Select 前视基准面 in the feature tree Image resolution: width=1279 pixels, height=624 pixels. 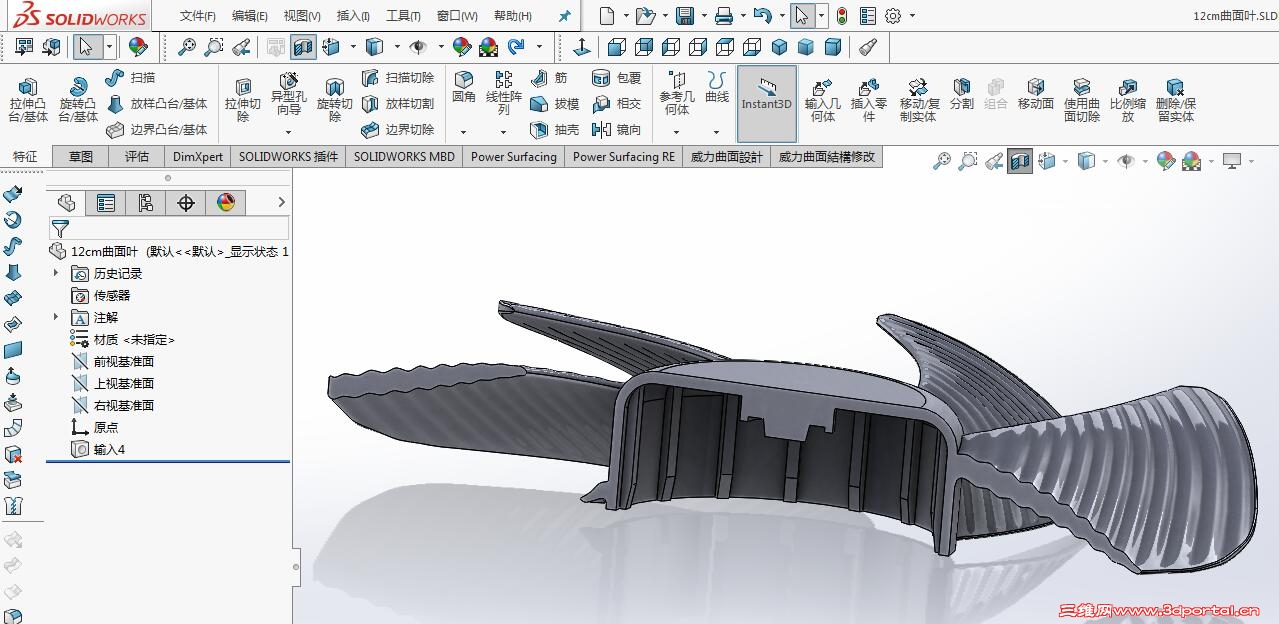click(124, 361)
